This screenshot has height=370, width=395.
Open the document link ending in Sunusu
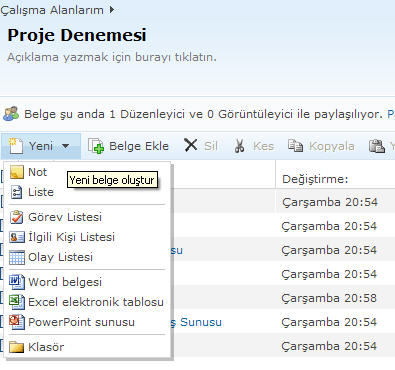(197, 322)
